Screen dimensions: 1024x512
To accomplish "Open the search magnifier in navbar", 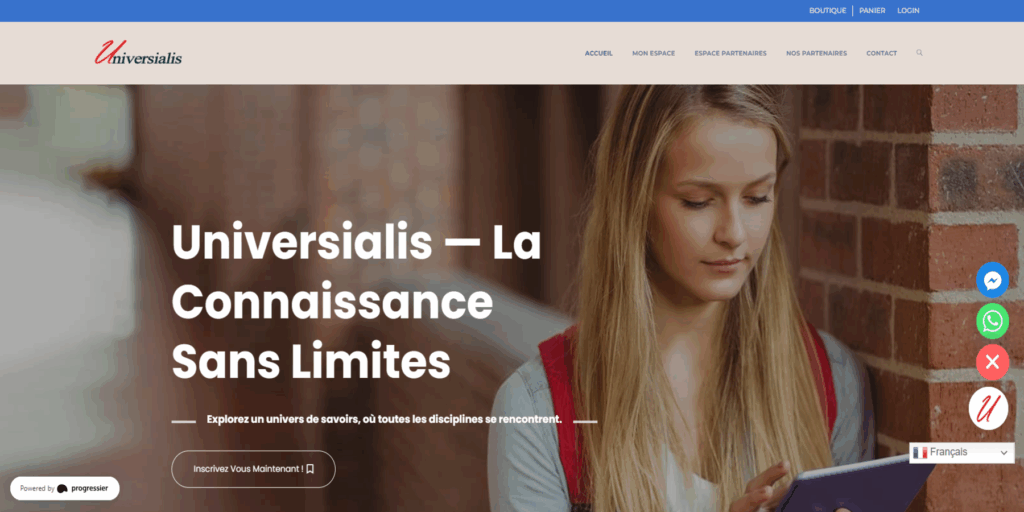I will tap(920, 53).
